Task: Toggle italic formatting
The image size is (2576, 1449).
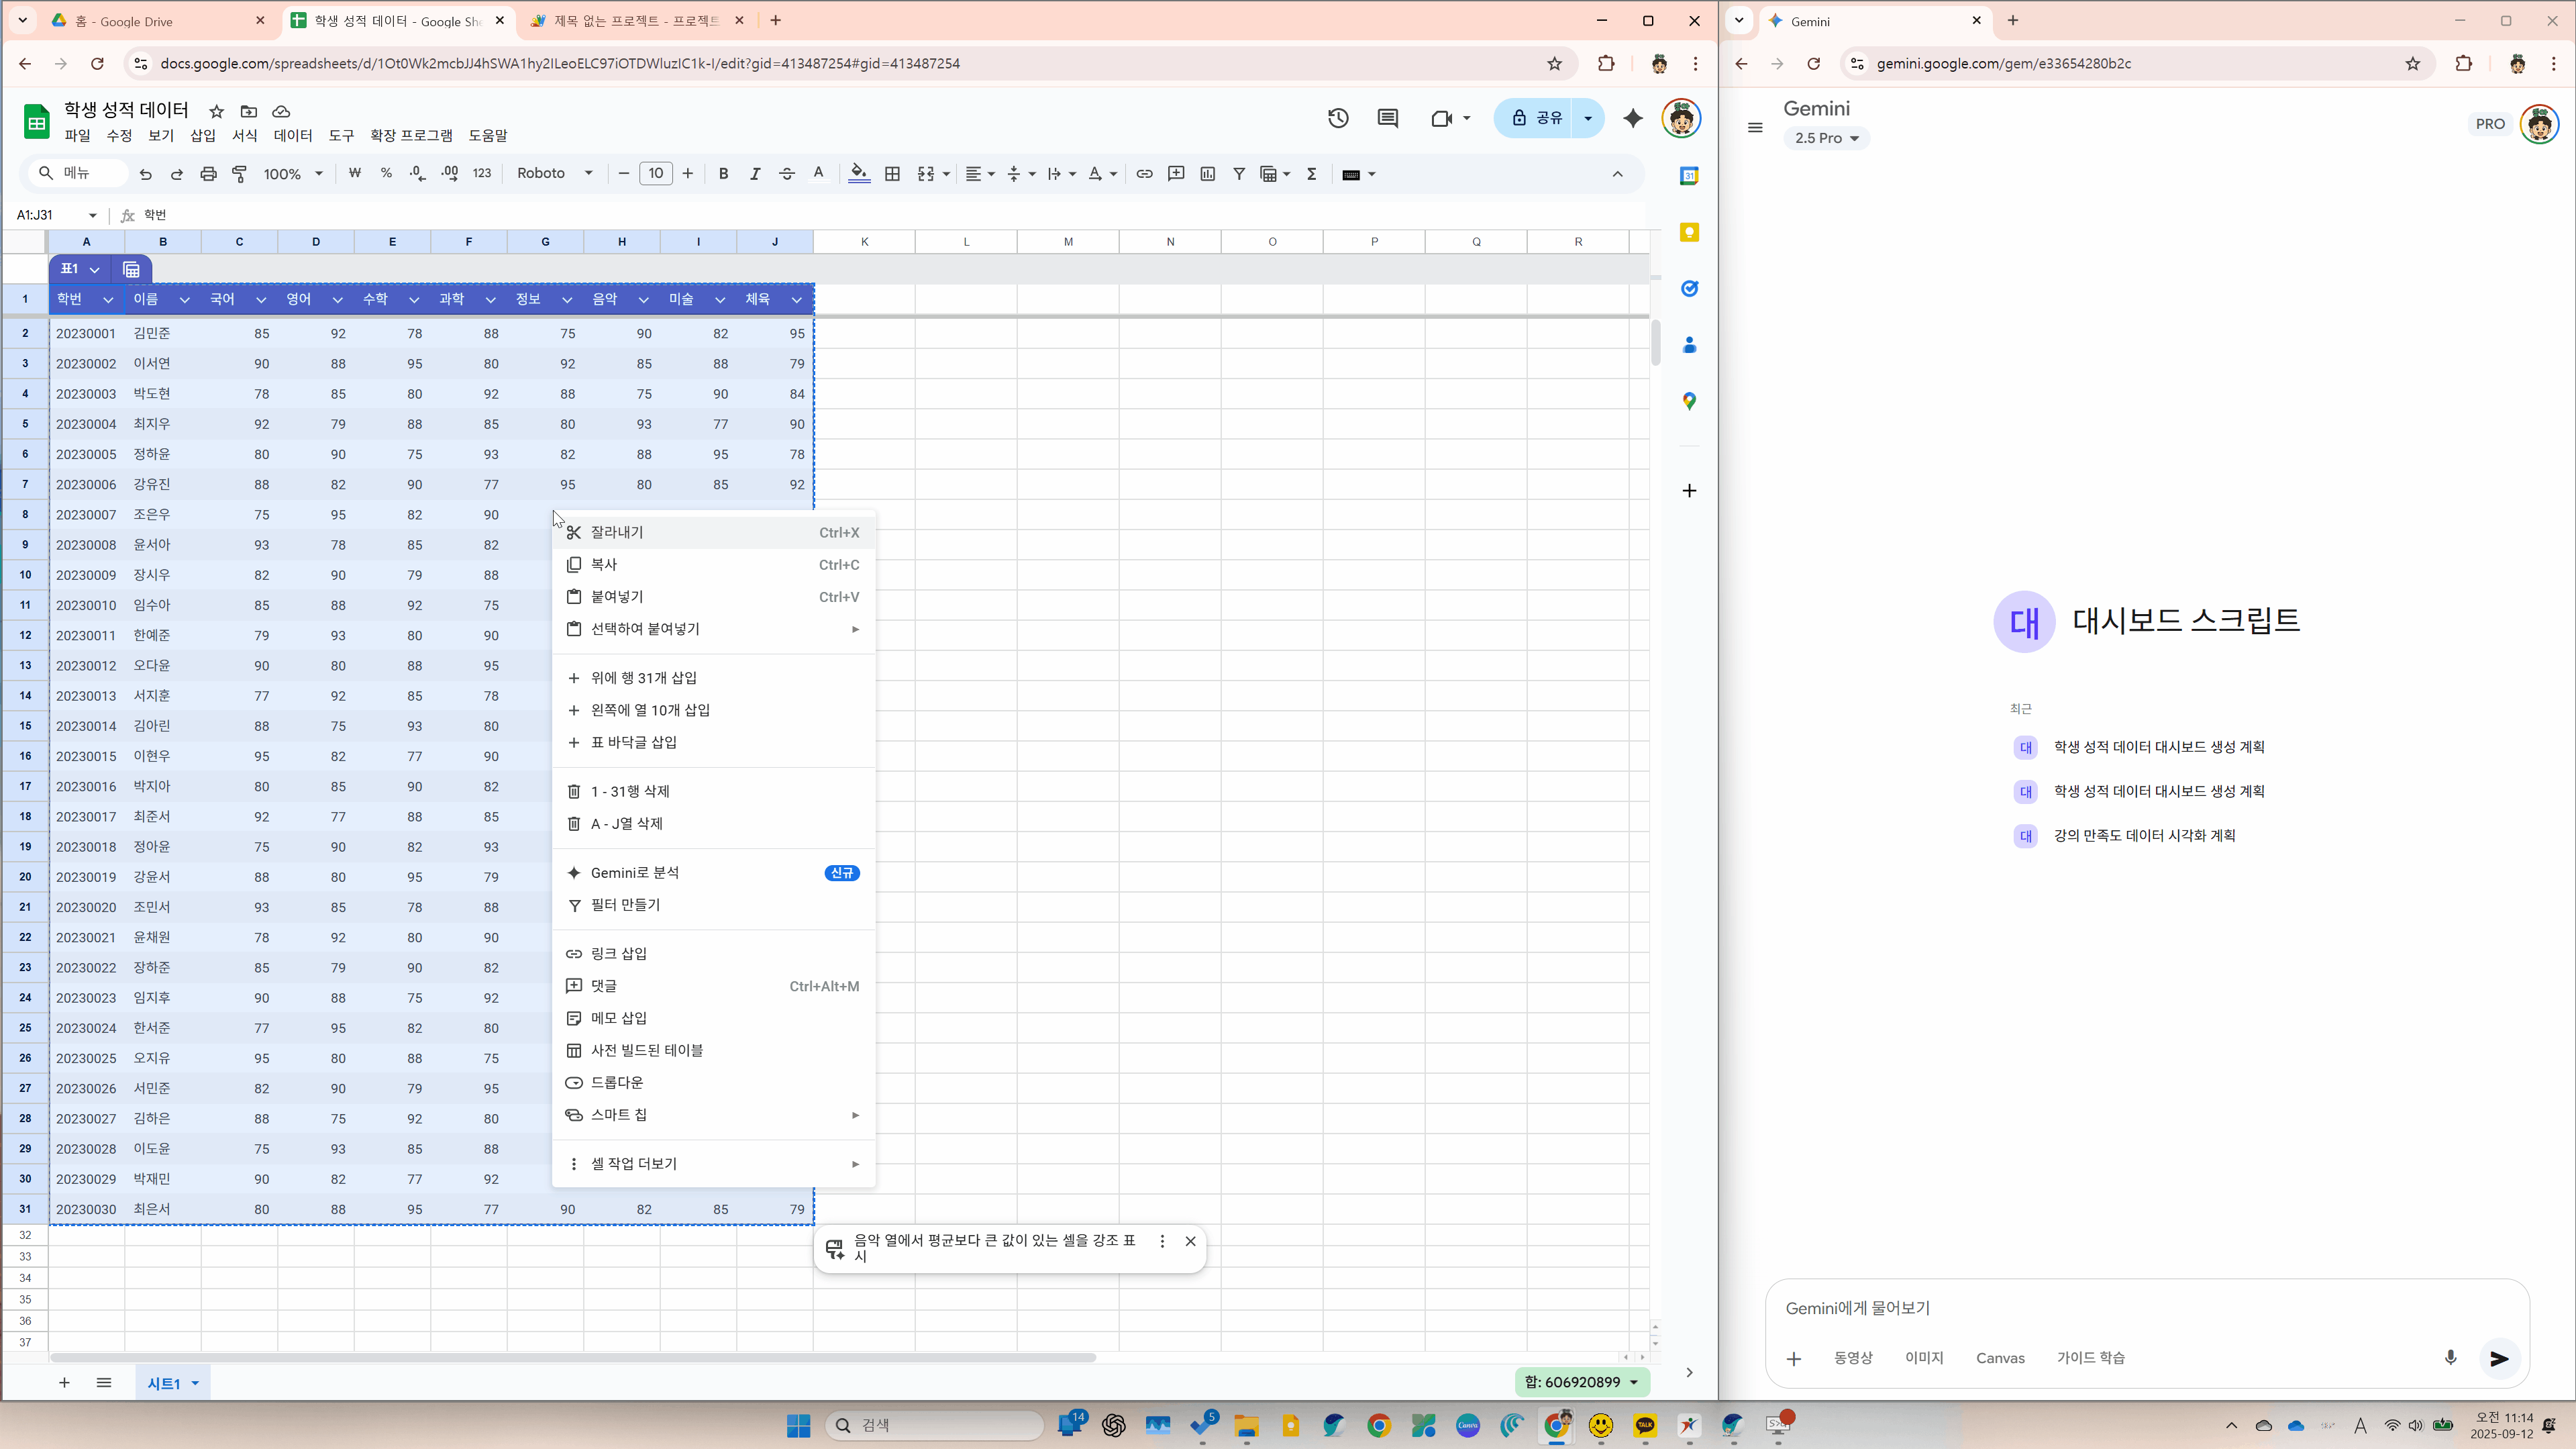Action: tap(755, 174)
